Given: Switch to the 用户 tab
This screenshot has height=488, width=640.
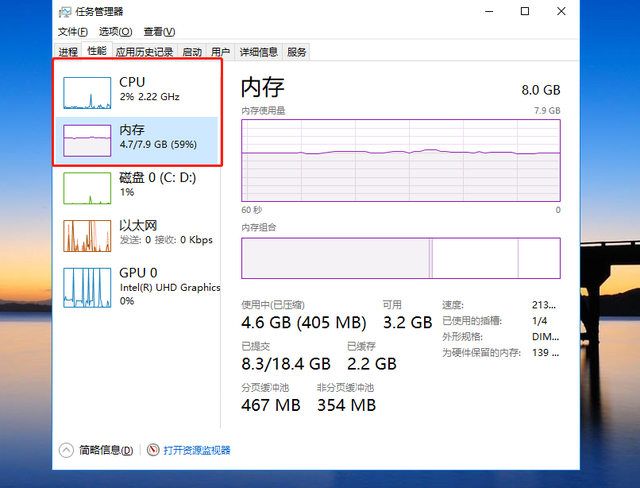Looking at the screenshot, I should (221, 52).
